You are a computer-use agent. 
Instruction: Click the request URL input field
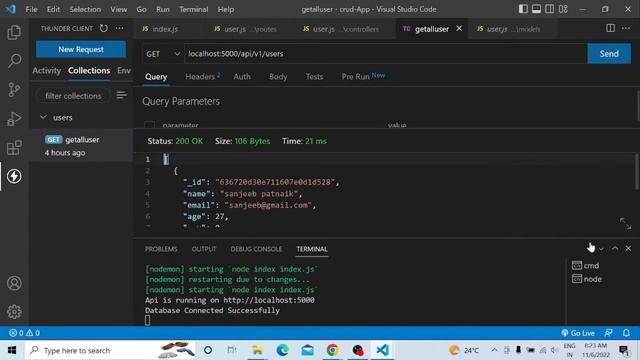[385, 54]
